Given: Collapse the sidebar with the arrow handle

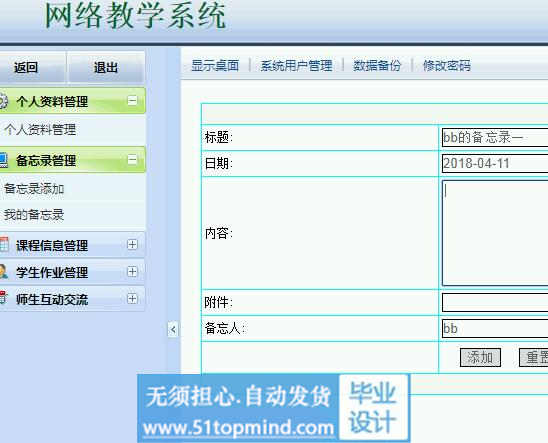Looking at the screenshot, I should click(173, 329).
